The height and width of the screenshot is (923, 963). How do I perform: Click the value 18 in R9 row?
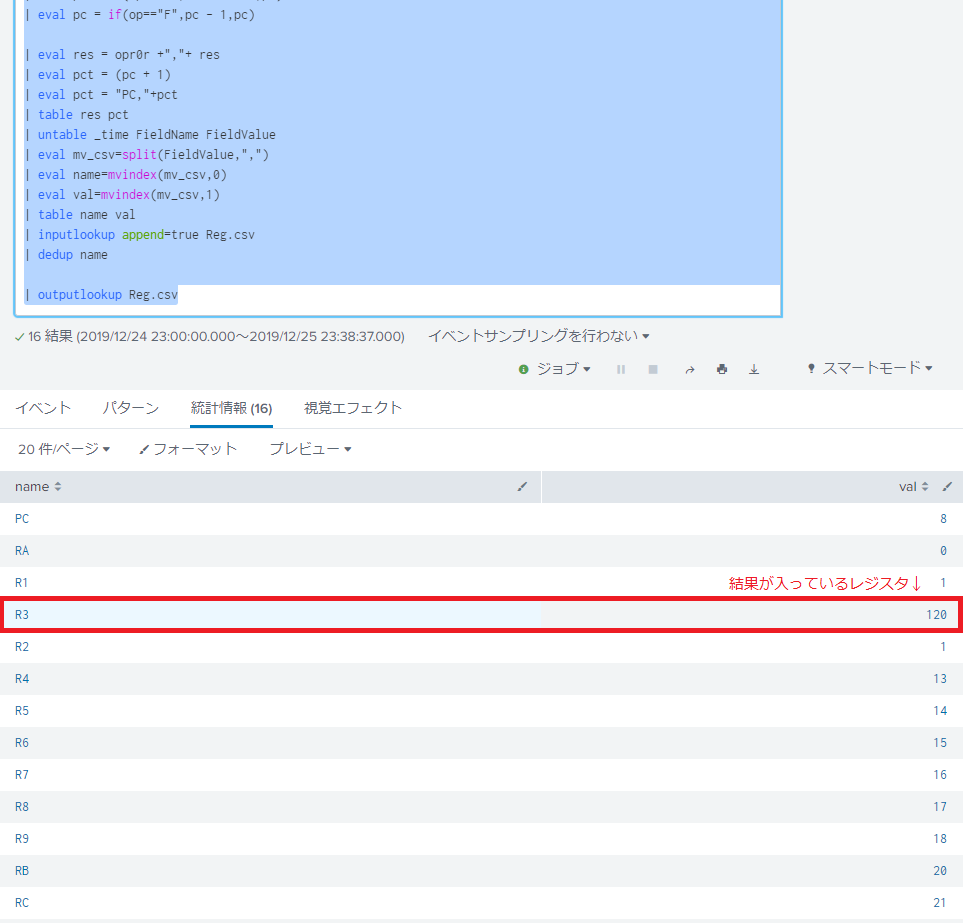pyautogui.click(x=940, y=838)
